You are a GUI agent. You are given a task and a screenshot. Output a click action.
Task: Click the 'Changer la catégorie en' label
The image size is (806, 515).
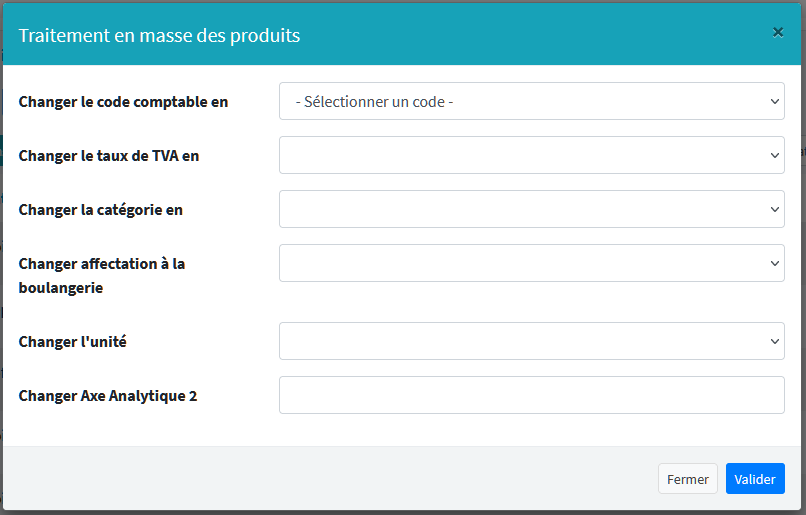pyautogui.click(x=100, y=210)
